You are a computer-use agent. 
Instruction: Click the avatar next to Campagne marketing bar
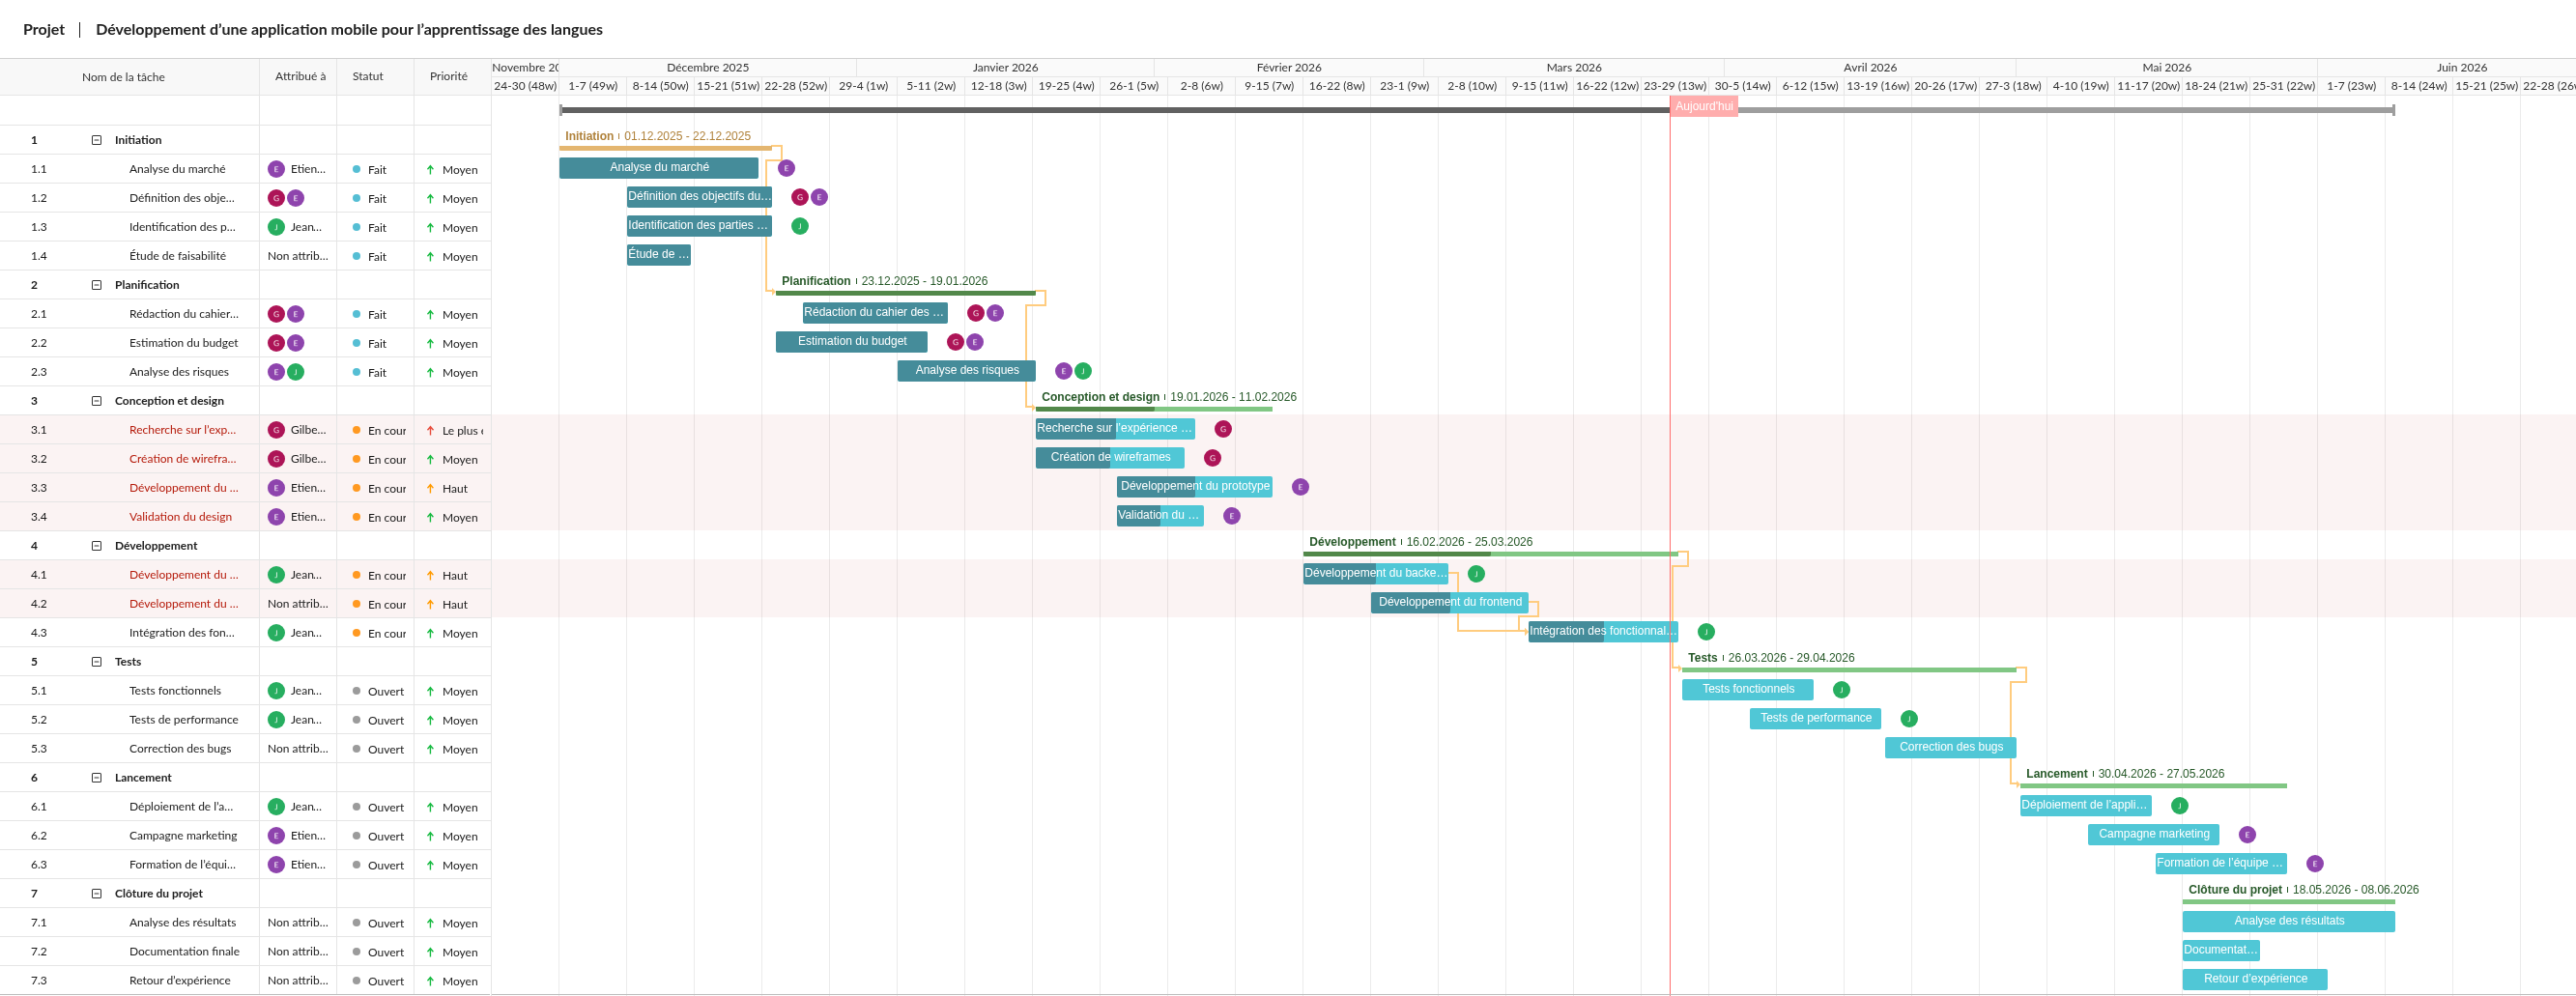(2247, 835)
